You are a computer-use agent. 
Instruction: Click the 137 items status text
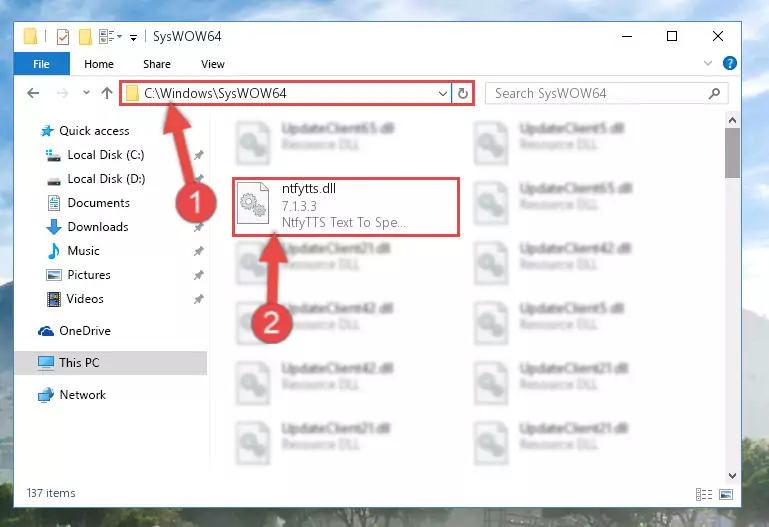click(51, 493)
